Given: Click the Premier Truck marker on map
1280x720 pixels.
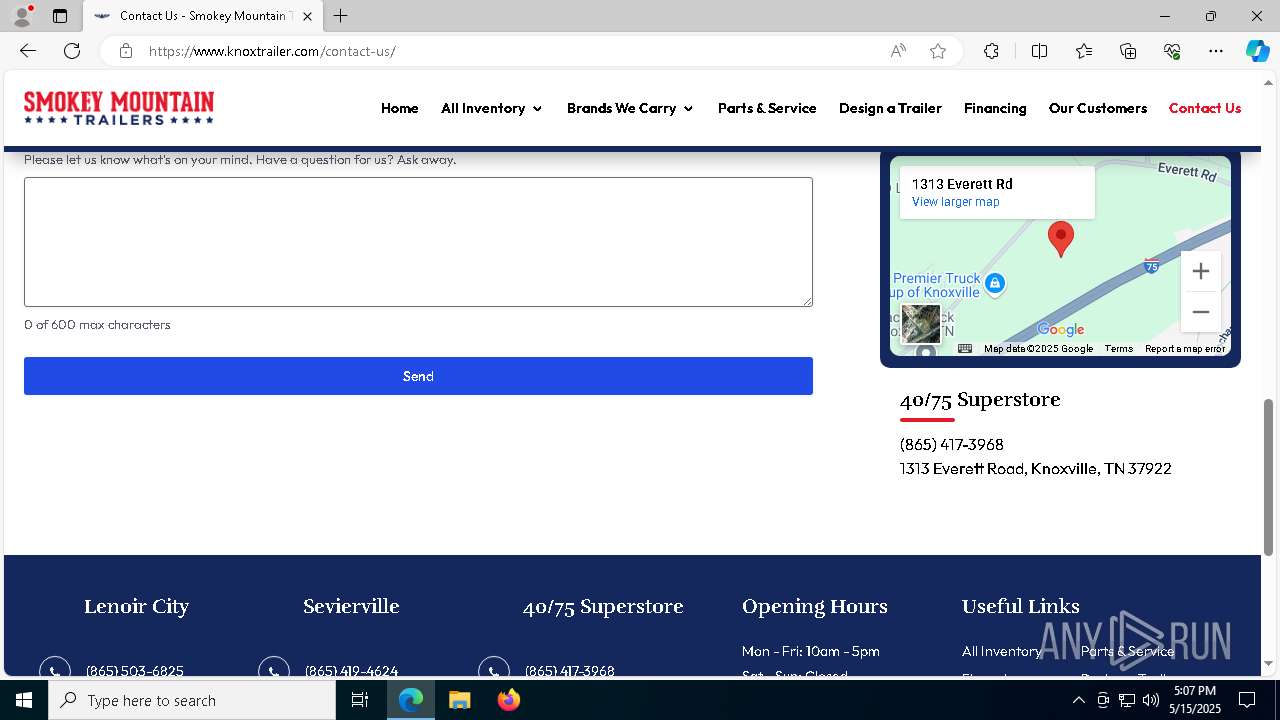Looking at the screenshot, I should 994,284.
